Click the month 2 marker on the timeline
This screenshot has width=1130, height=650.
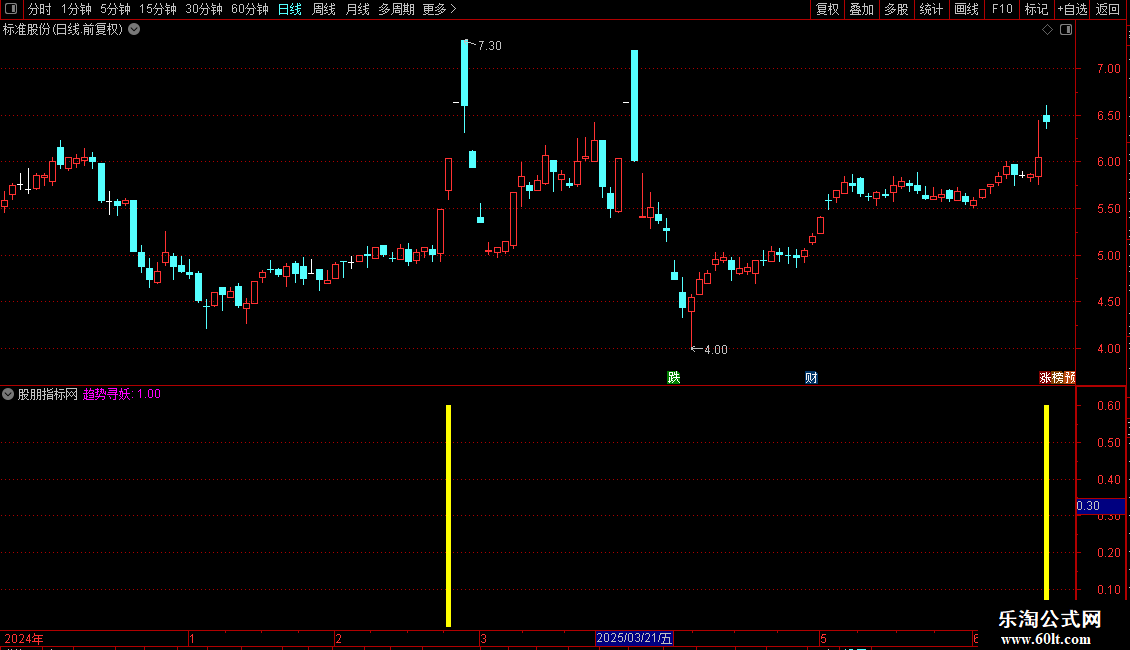click(x=339, y=639)
